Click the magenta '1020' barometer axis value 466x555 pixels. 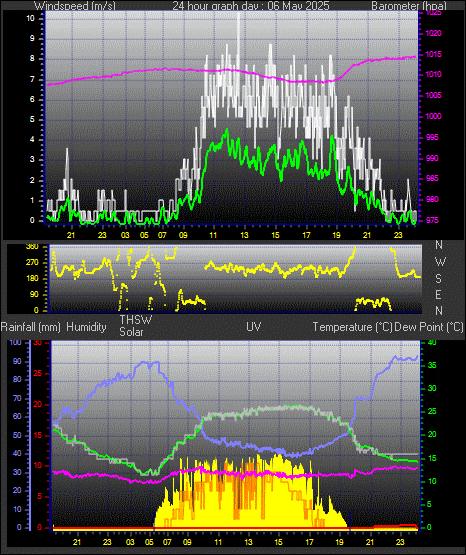[433, 34]
